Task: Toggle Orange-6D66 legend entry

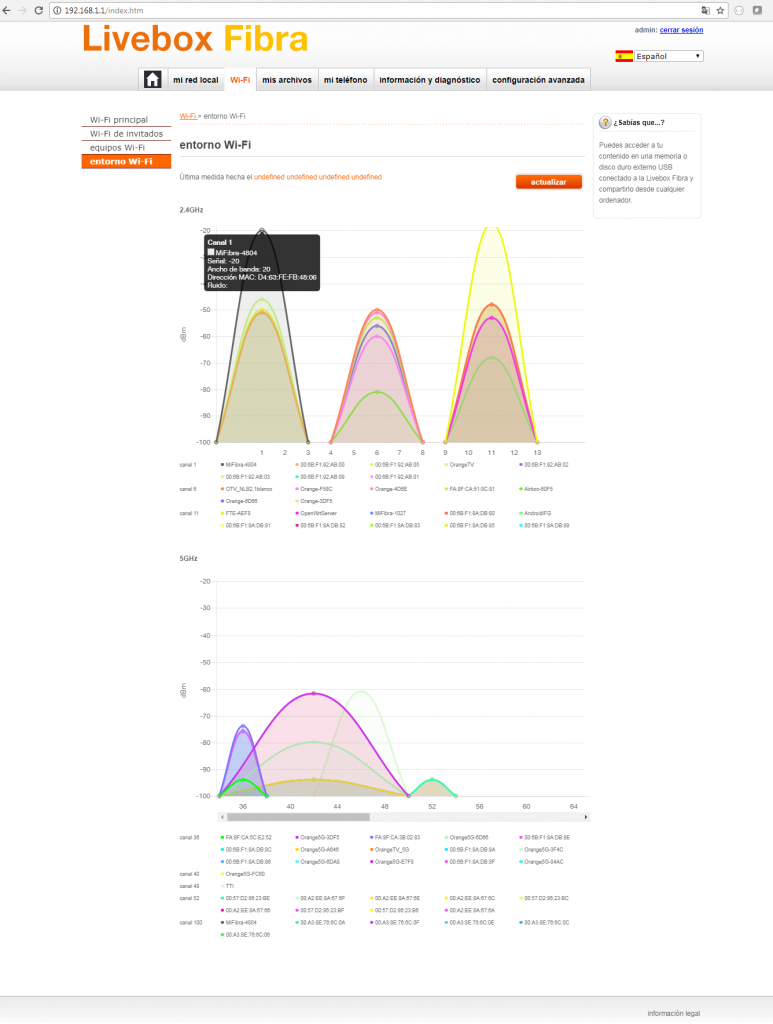Action: pyautogui.click(x=240, y=502)
